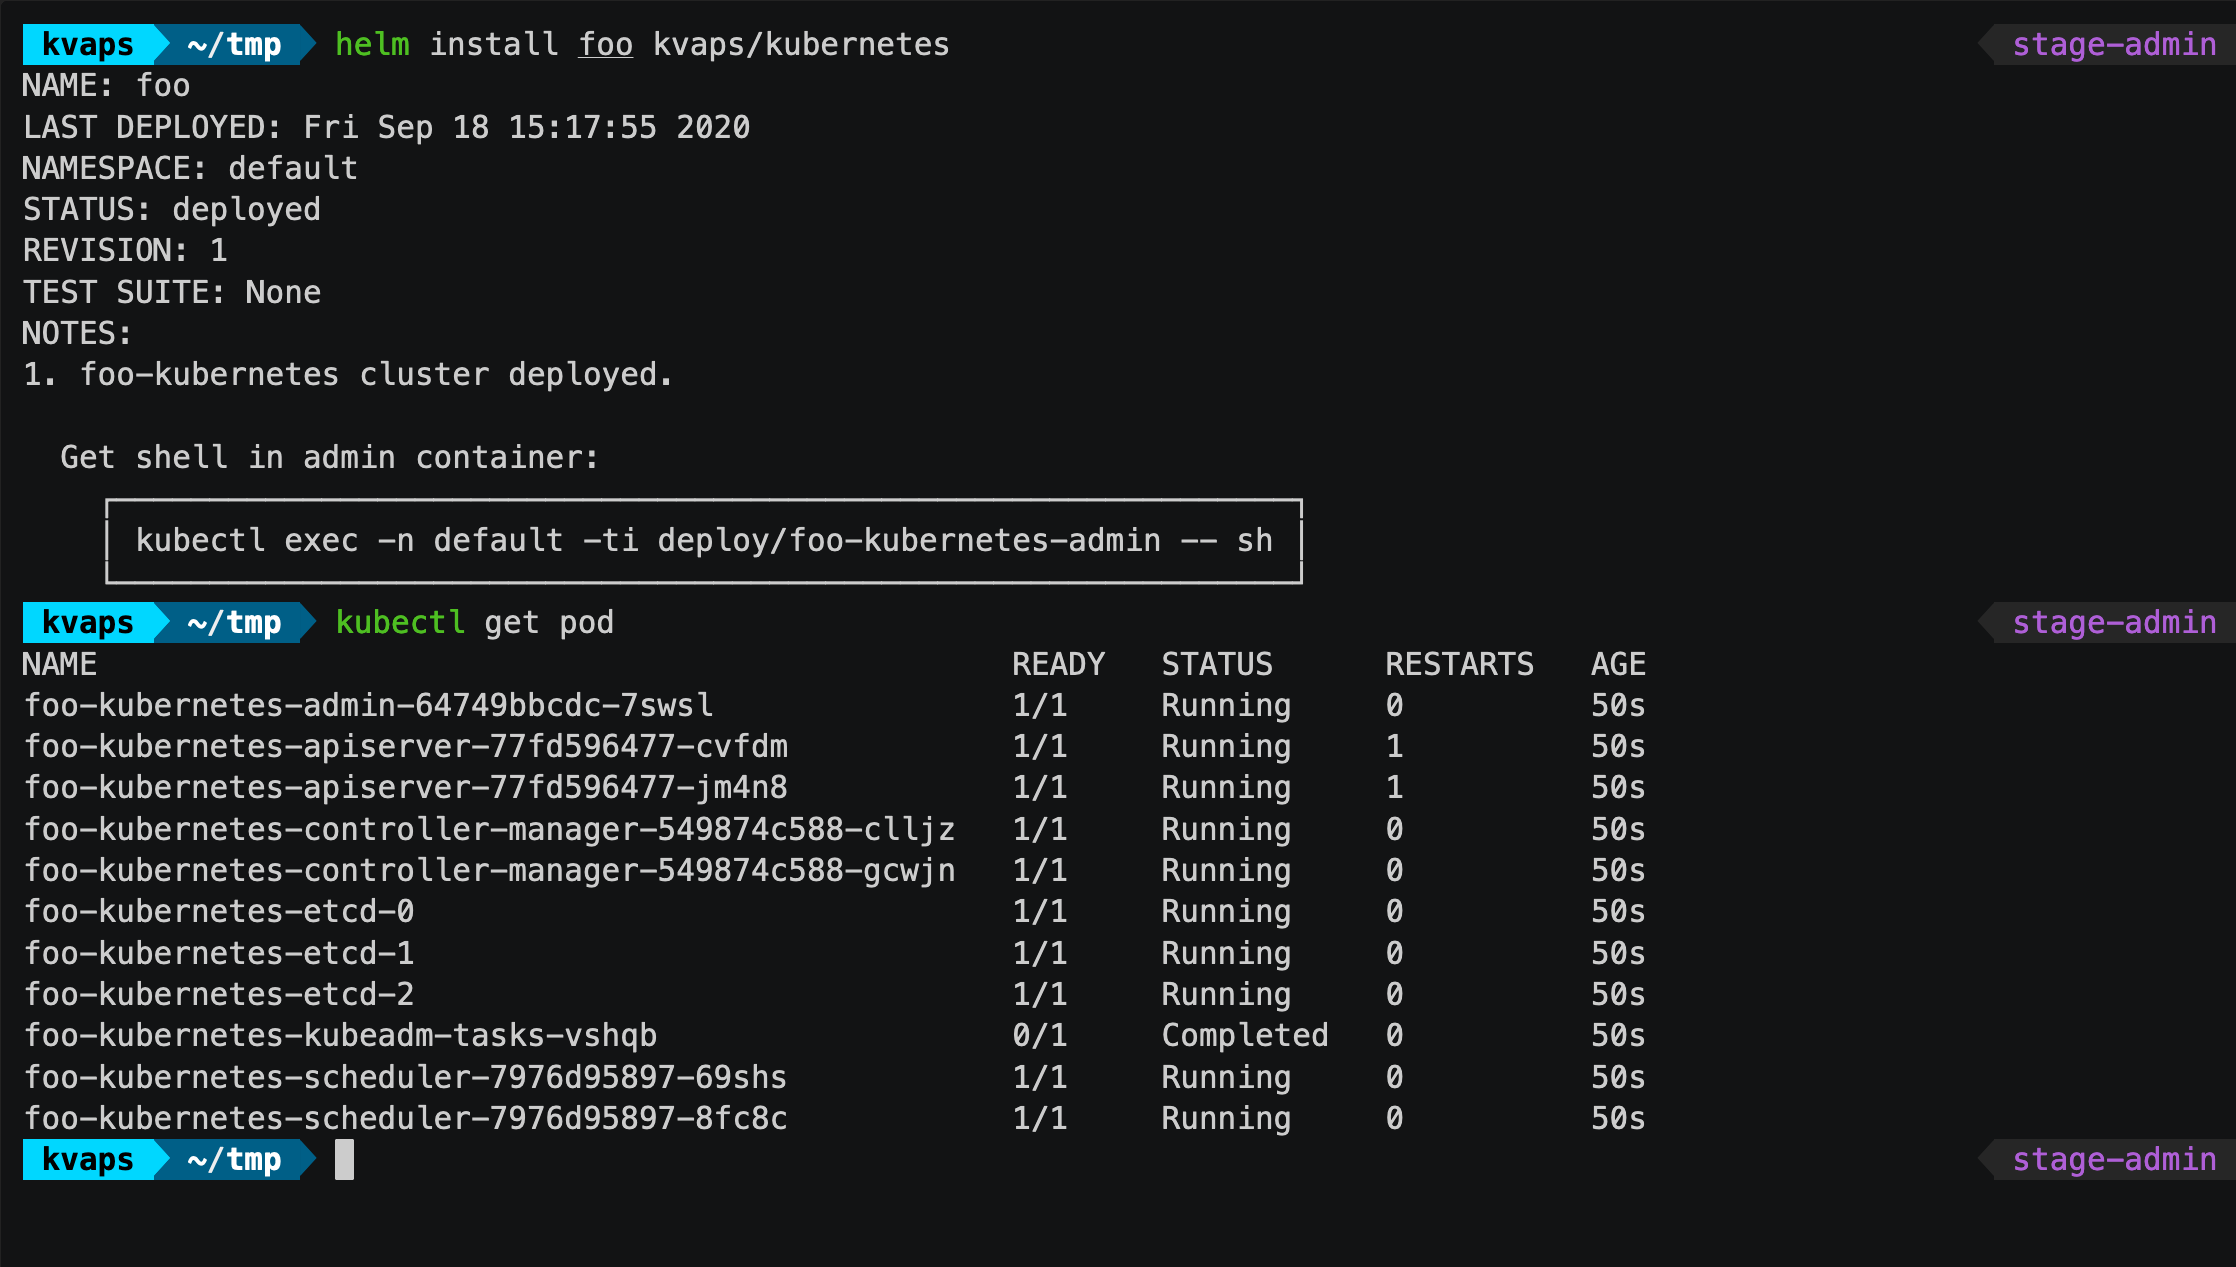Click the underlined foo release argument
The image size is (2236, 1267).
(x=606, y=44)
